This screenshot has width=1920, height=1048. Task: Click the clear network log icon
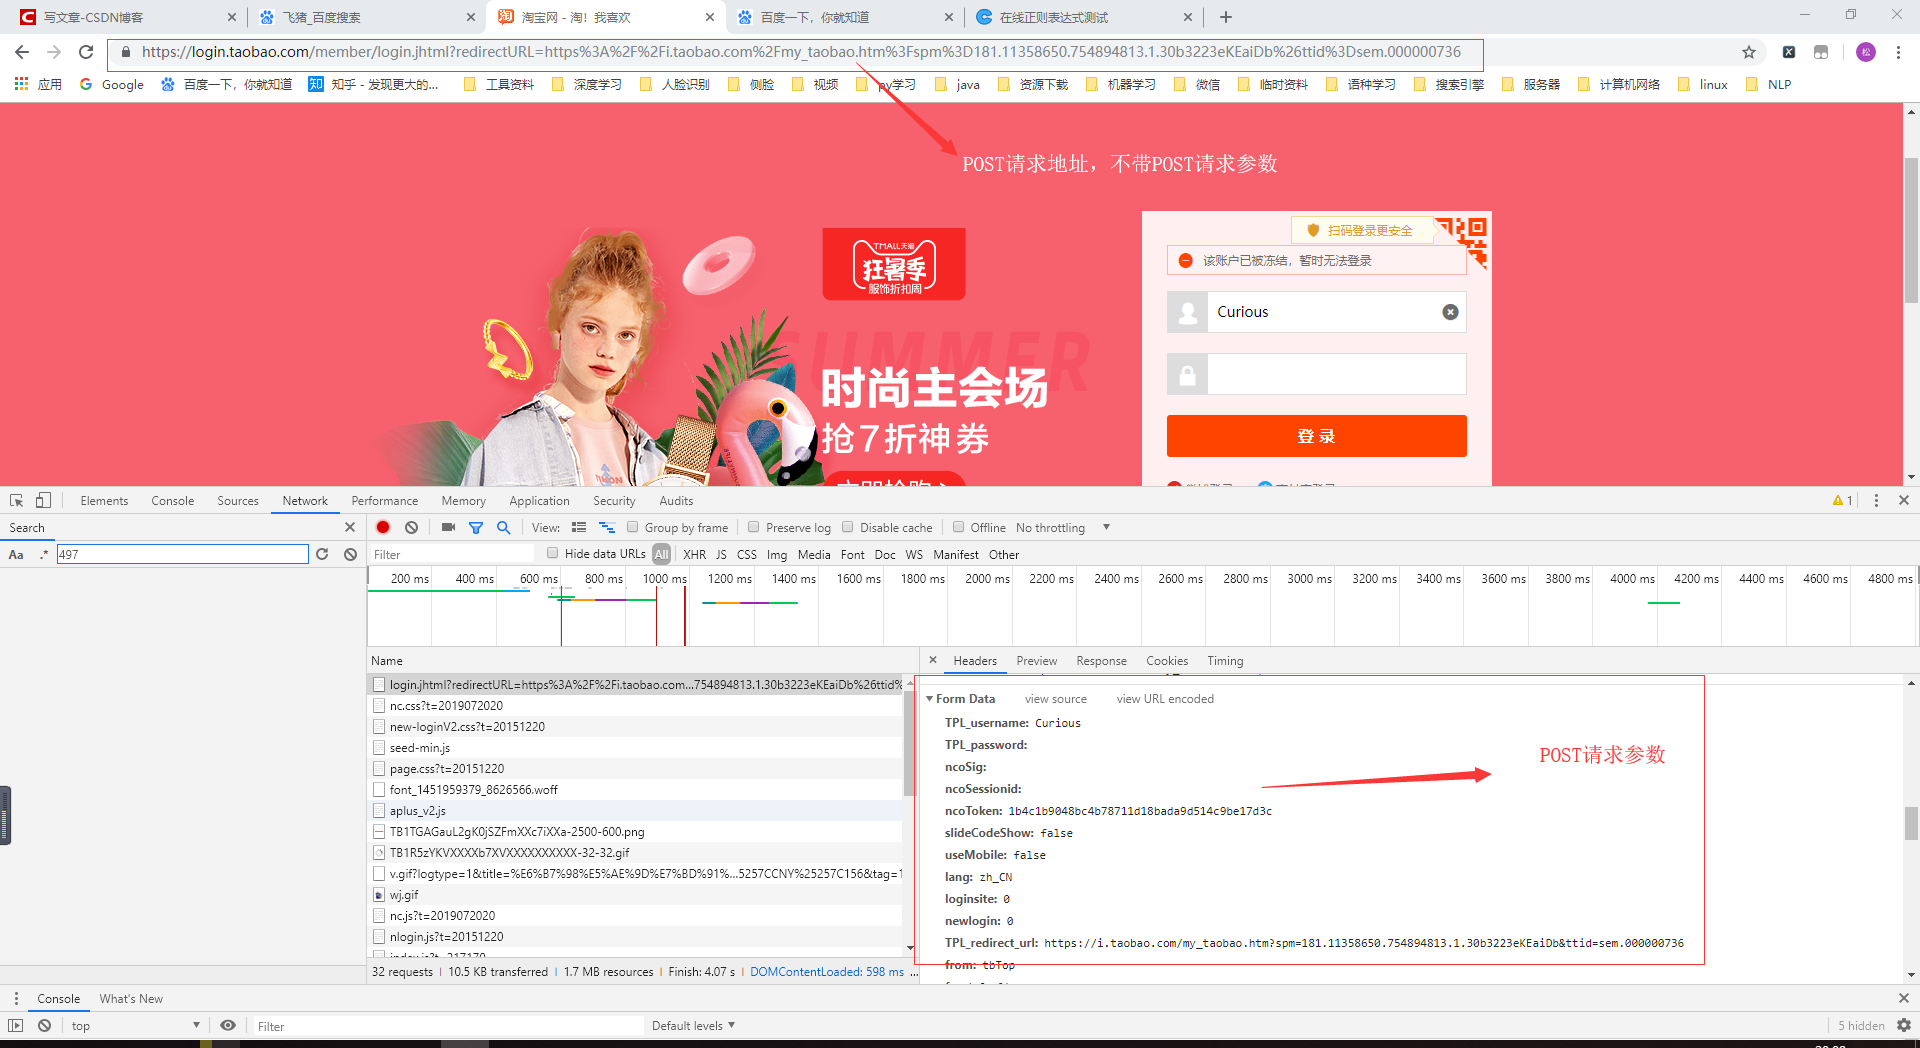pos(411,527)
